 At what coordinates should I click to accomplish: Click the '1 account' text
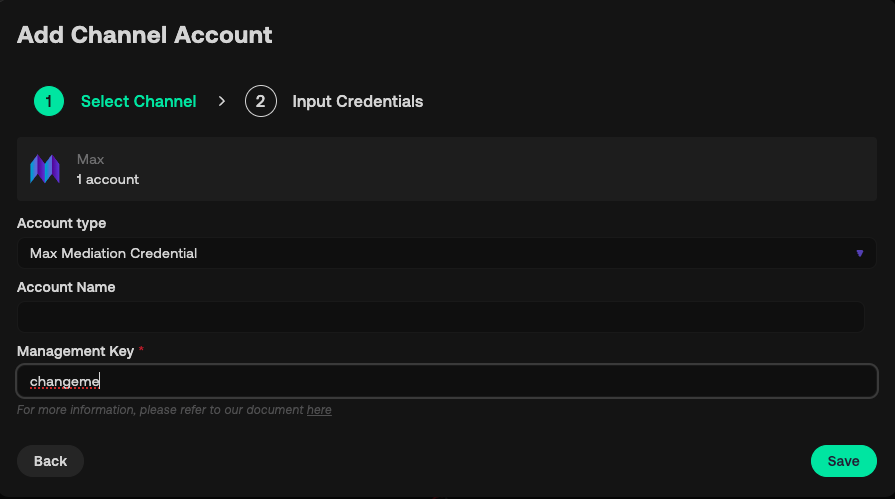[x=108, y=179]
